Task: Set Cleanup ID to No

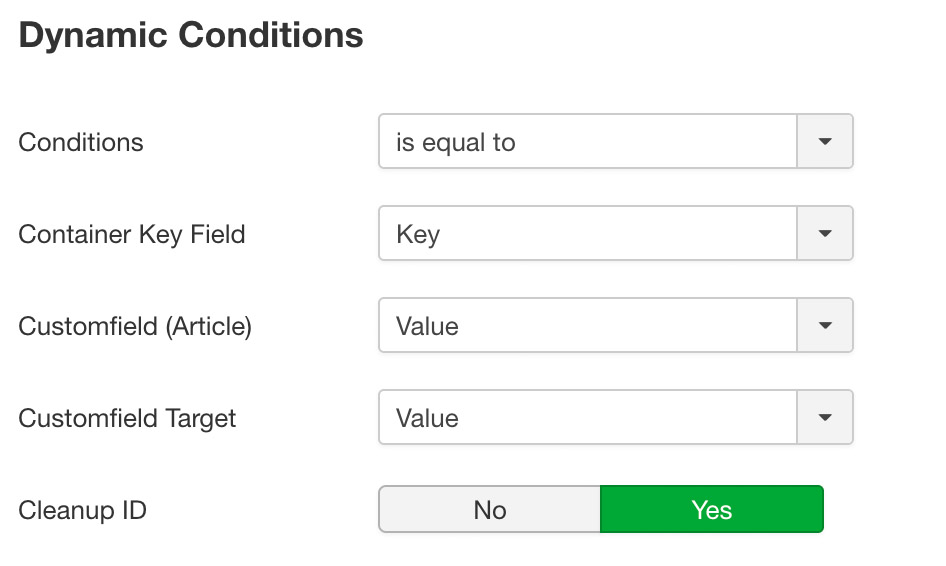Action: [x=489, y=509]
